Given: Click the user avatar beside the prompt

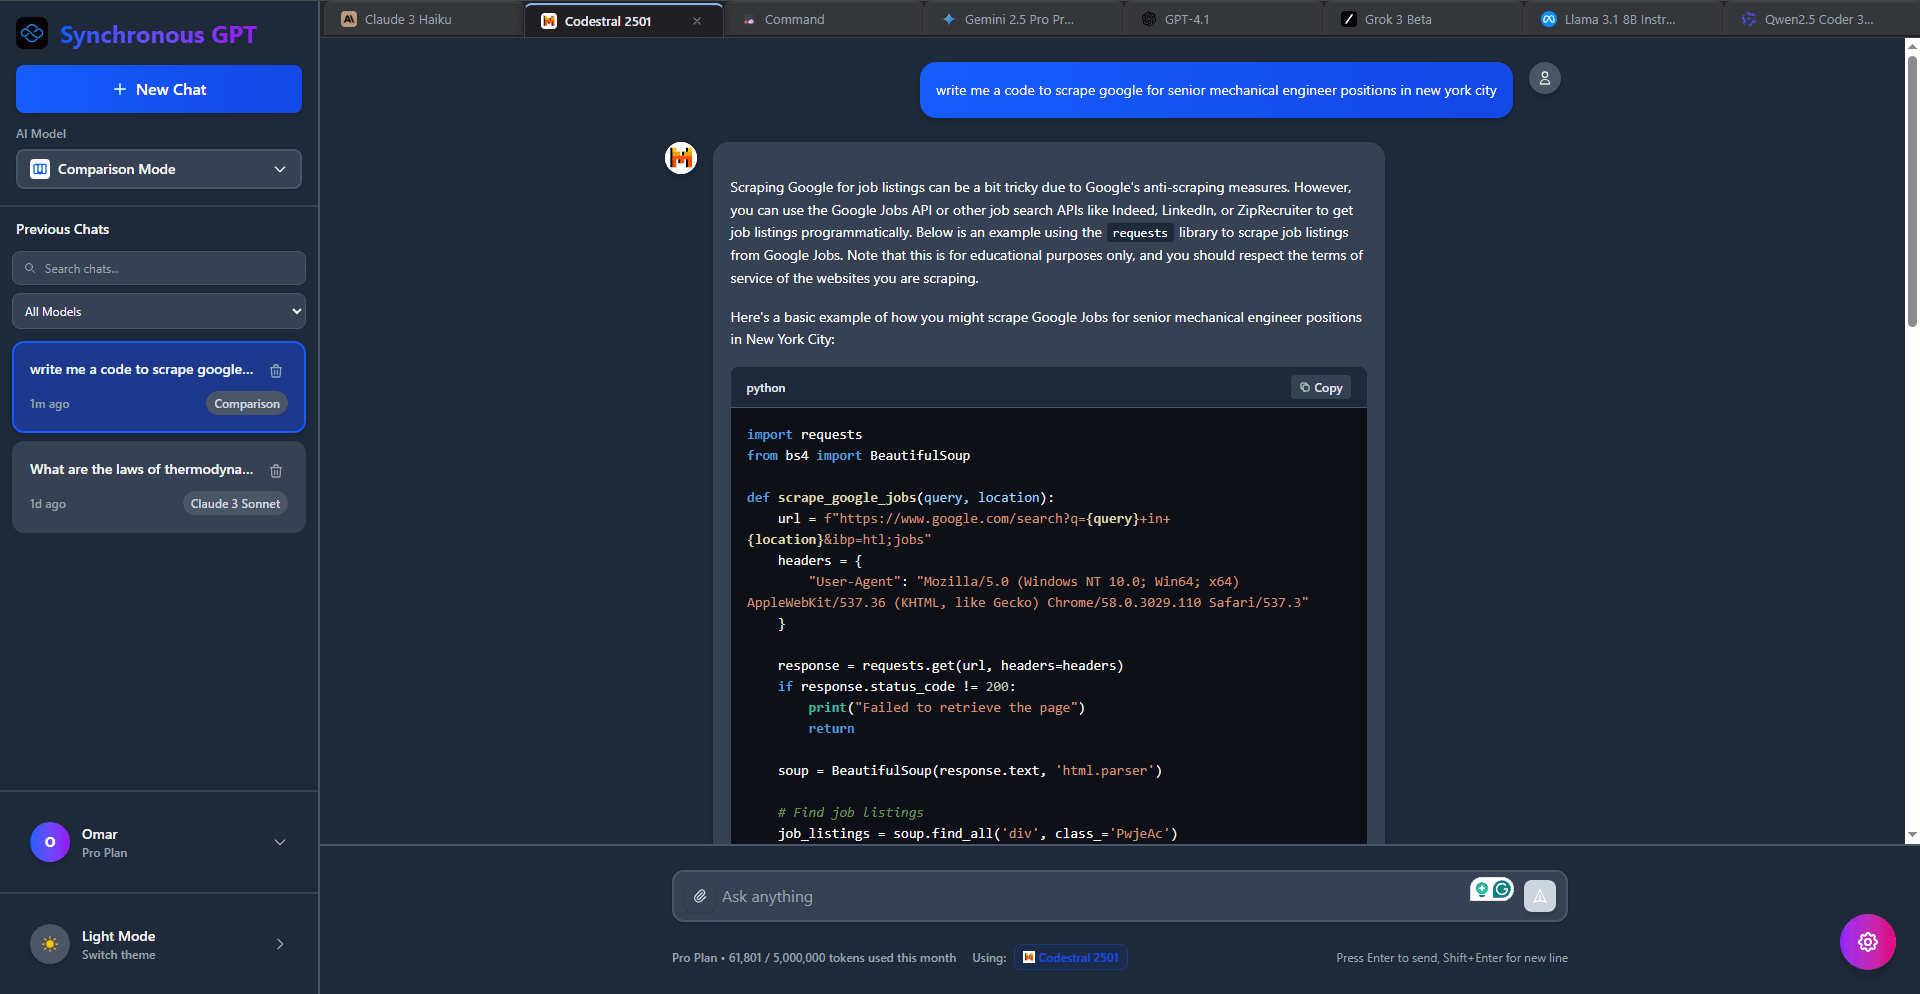Looking at the screenshot, I should [x=1544, y=78].
